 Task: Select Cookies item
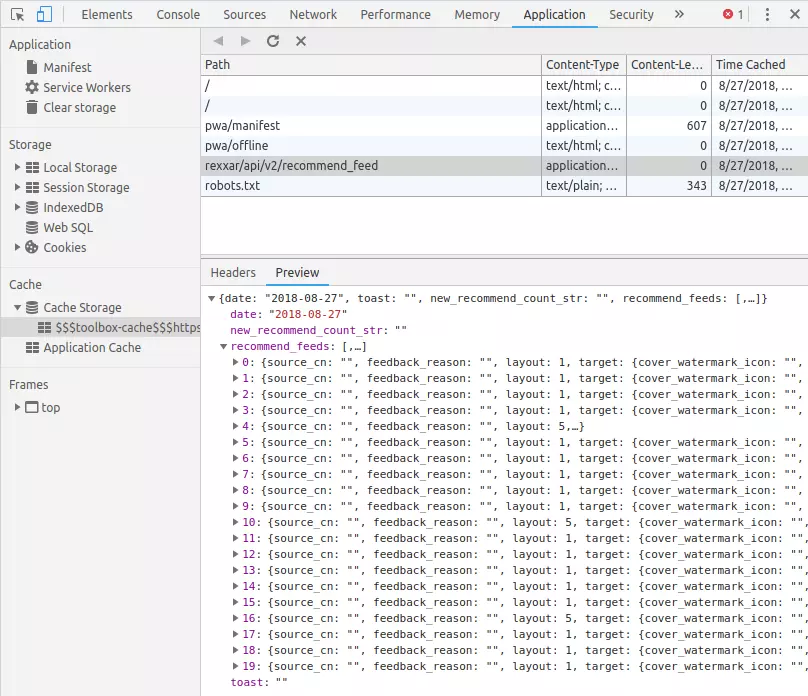click(x=64, y=248)
